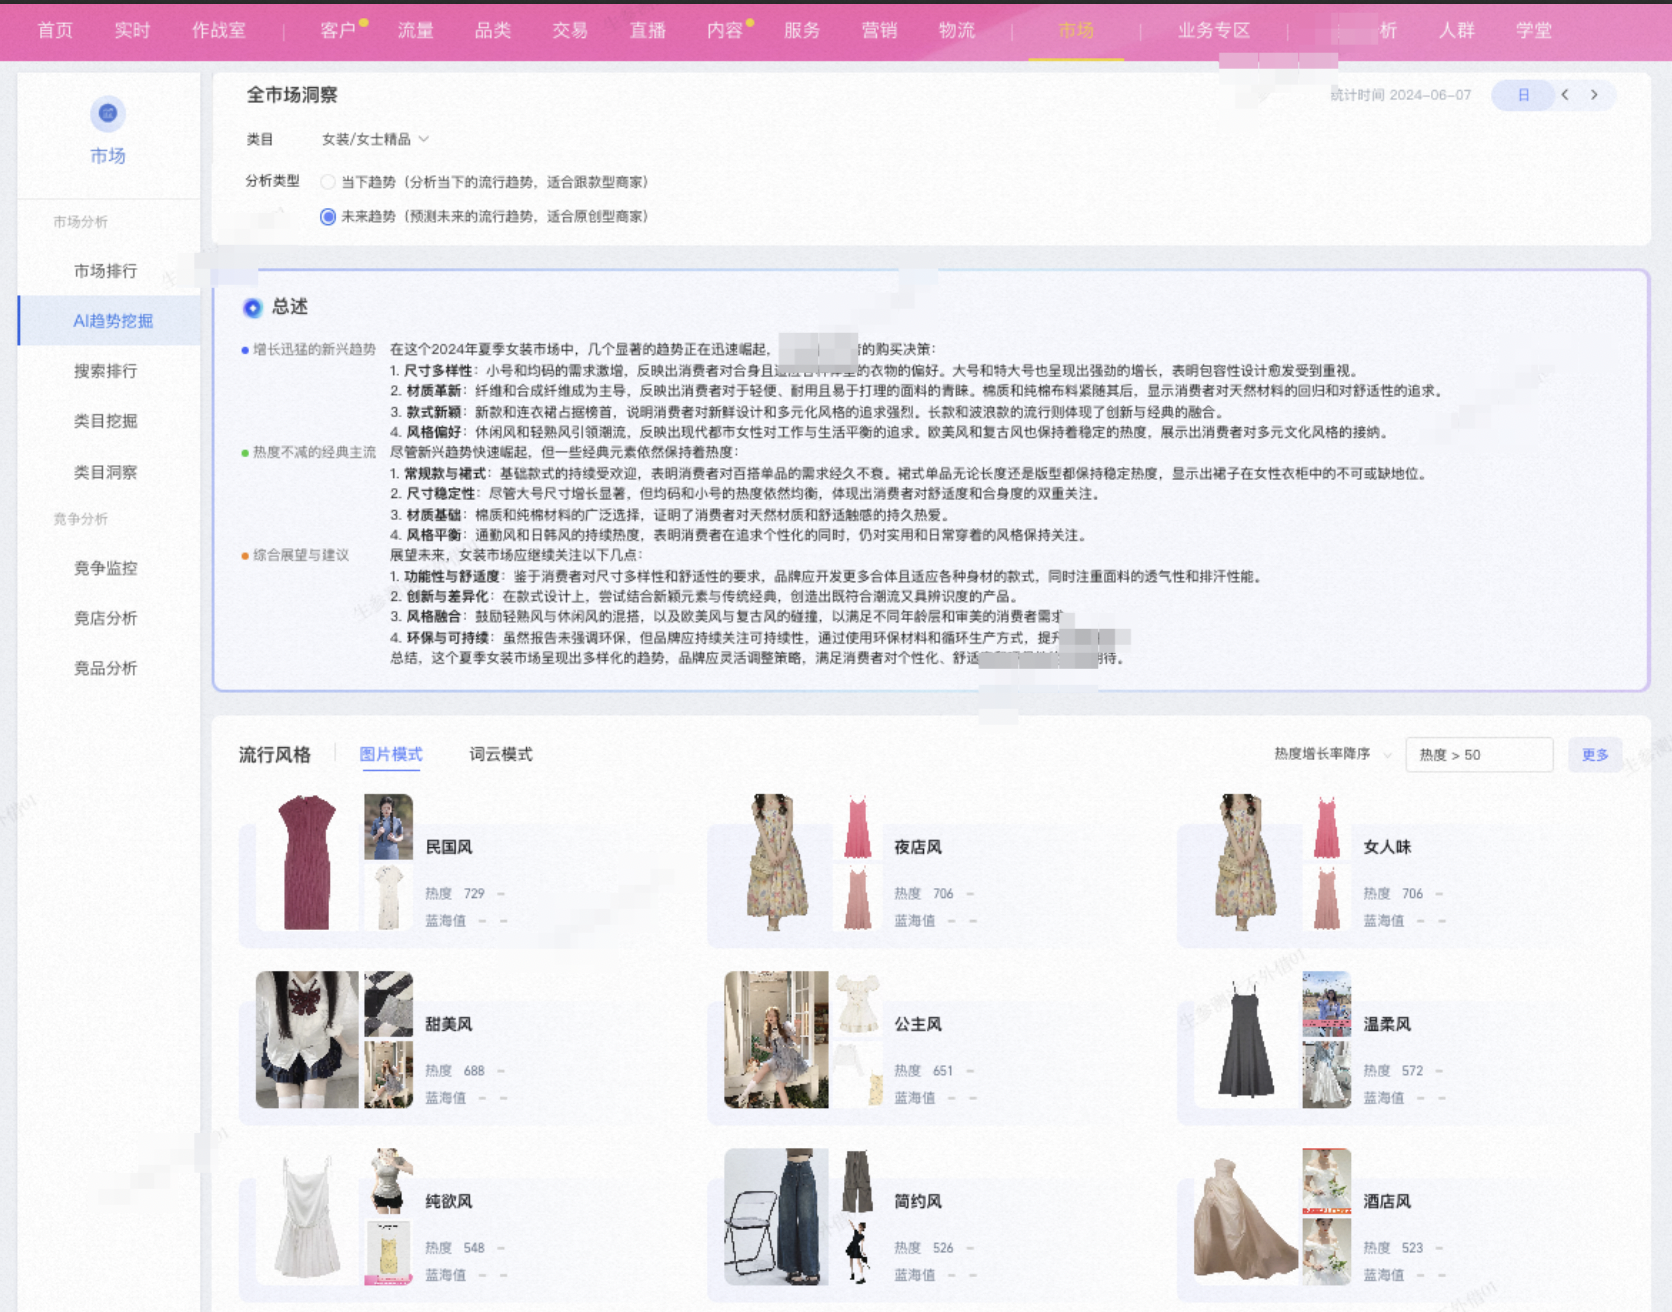Image resolution: width=1672 pixels, height=1312 pixels.
Task: Click the blue 总述 summary icon
Action: [x=253, y=308]
